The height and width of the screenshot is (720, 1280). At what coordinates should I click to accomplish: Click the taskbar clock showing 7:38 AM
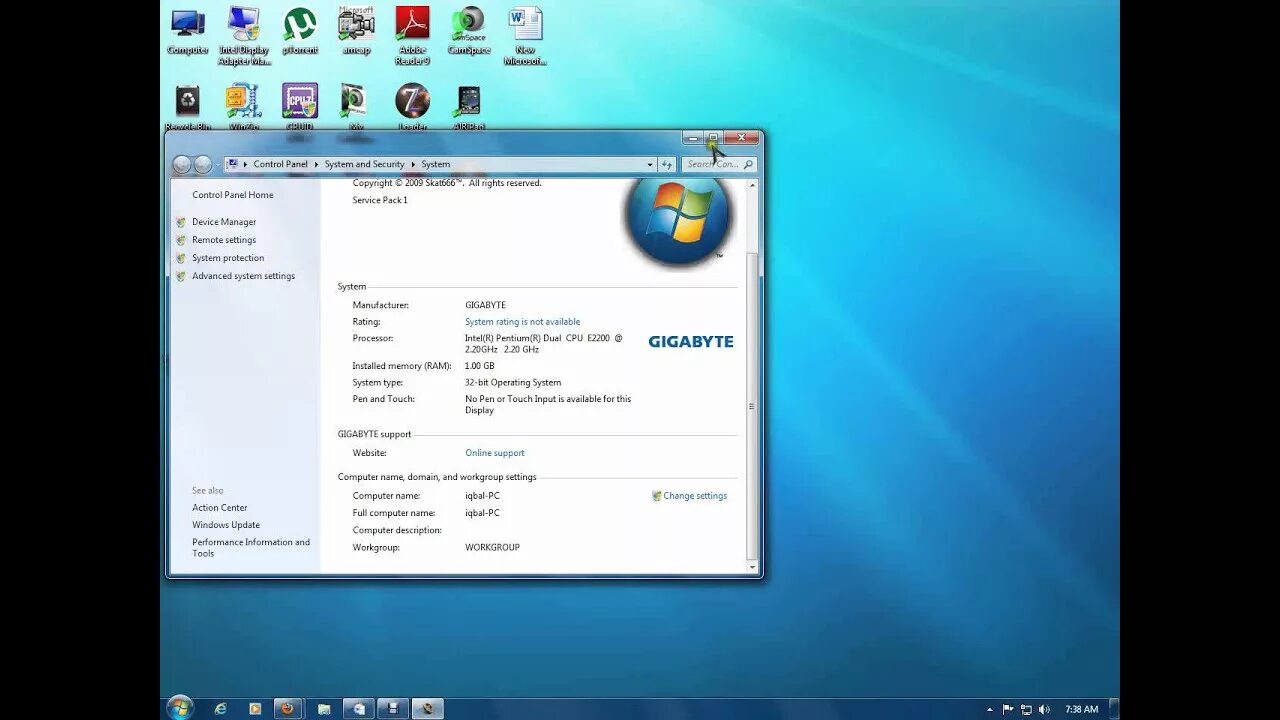(1082, 709)
